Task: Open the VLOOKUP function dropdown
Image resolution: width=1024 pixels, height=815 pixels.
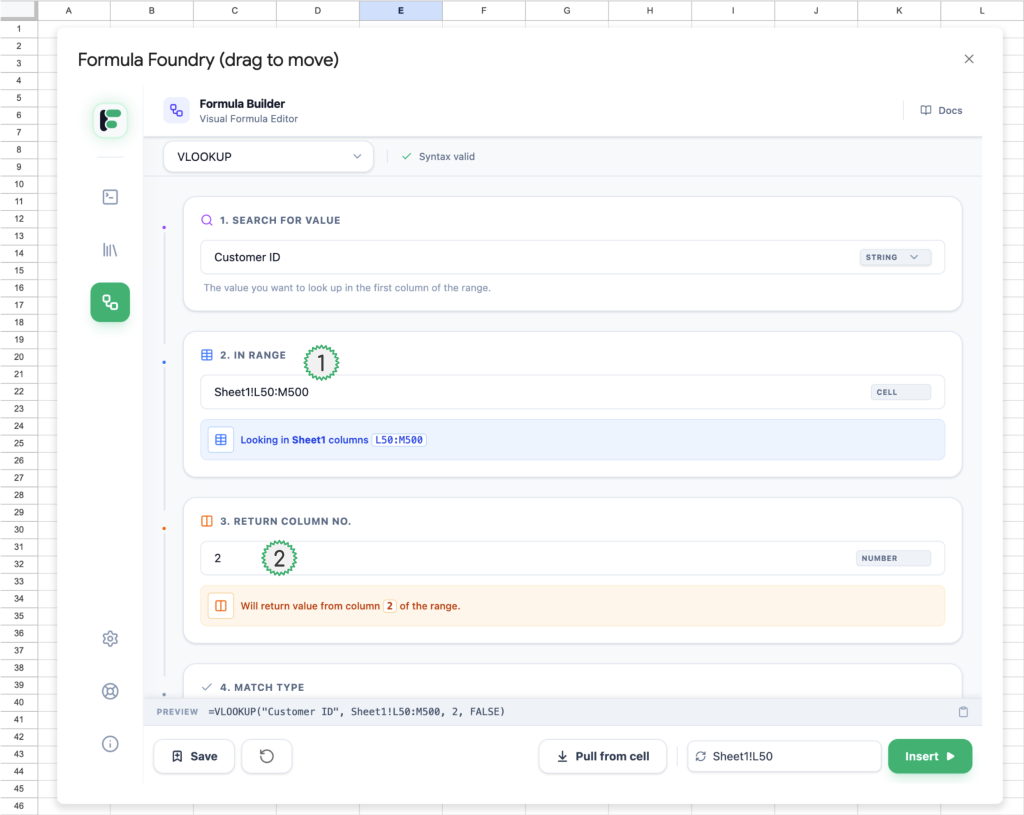Action: [268, 157]
